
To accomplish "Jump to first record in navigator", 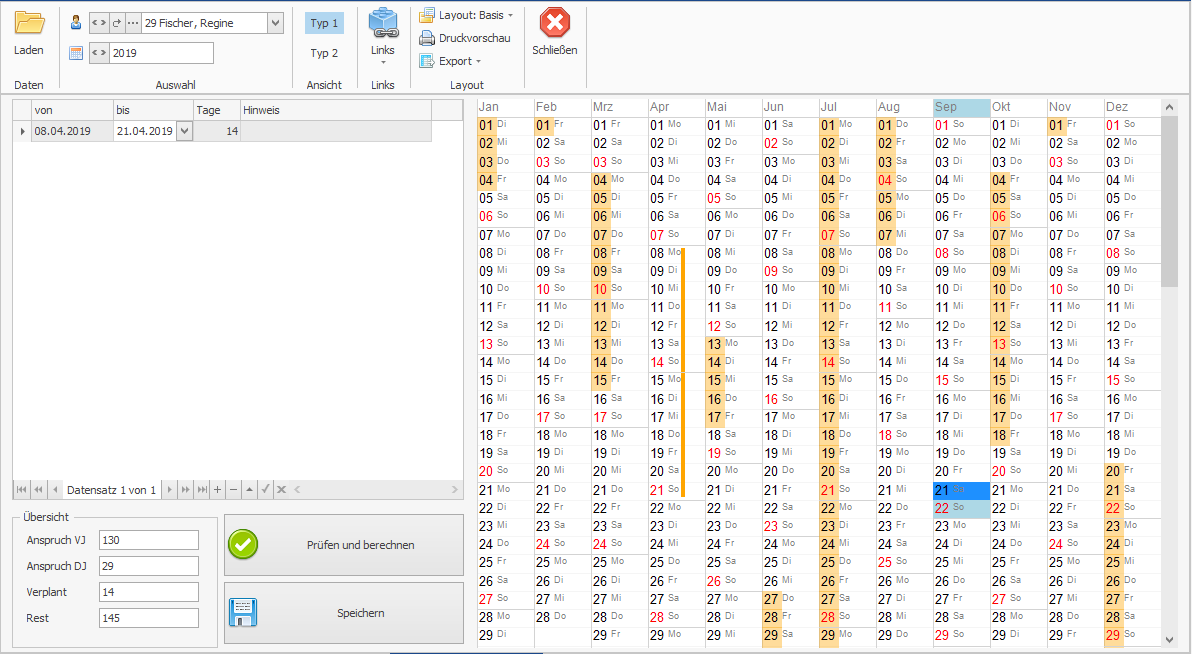I will [x=22, y=490].
